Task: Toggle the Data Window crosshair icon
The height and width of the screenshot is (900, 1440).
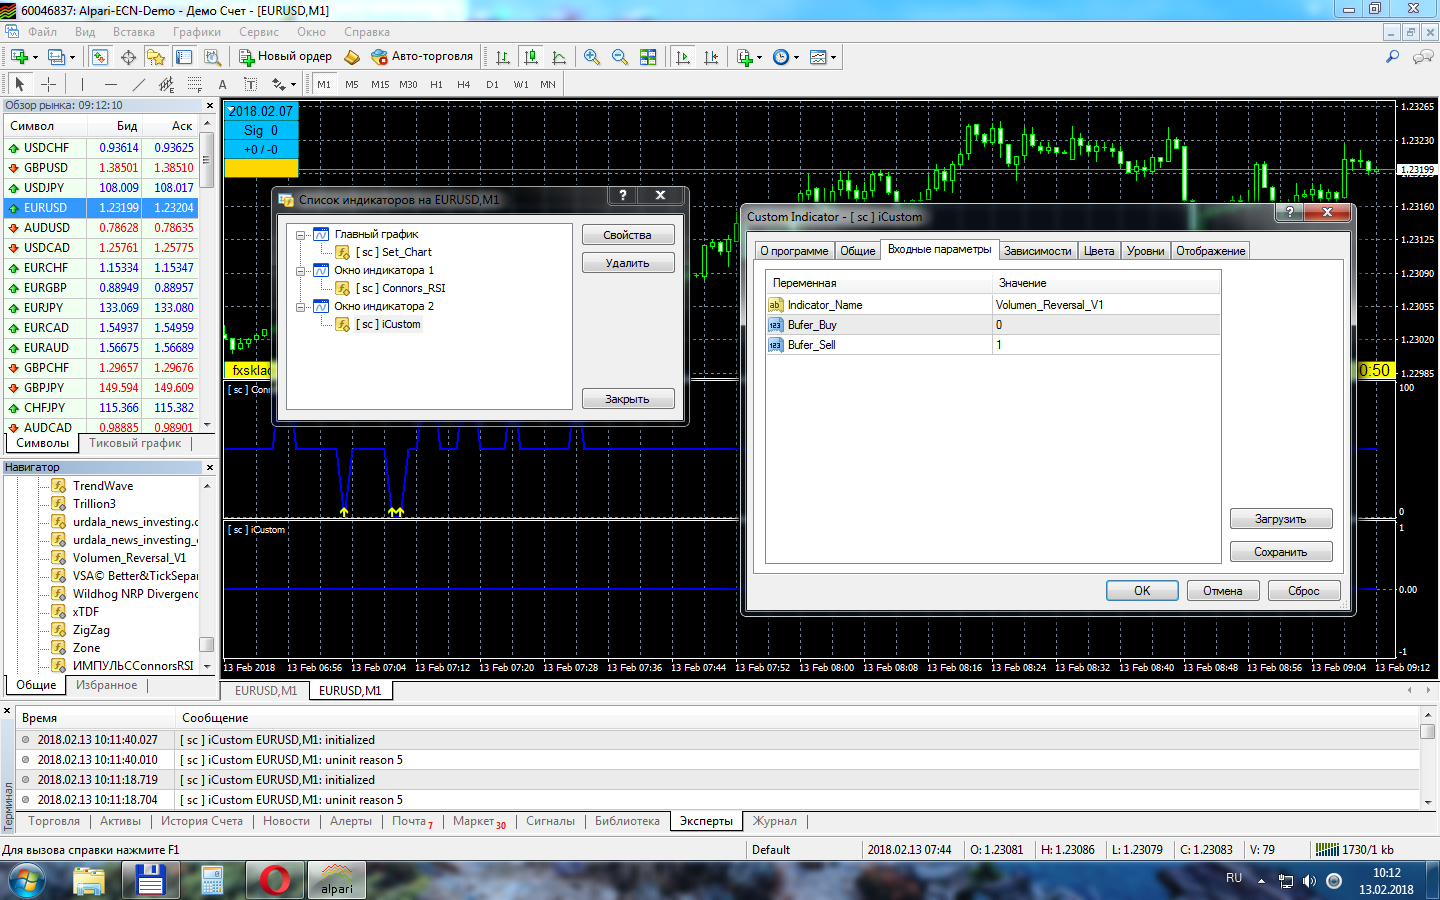Action: point(128,57)
